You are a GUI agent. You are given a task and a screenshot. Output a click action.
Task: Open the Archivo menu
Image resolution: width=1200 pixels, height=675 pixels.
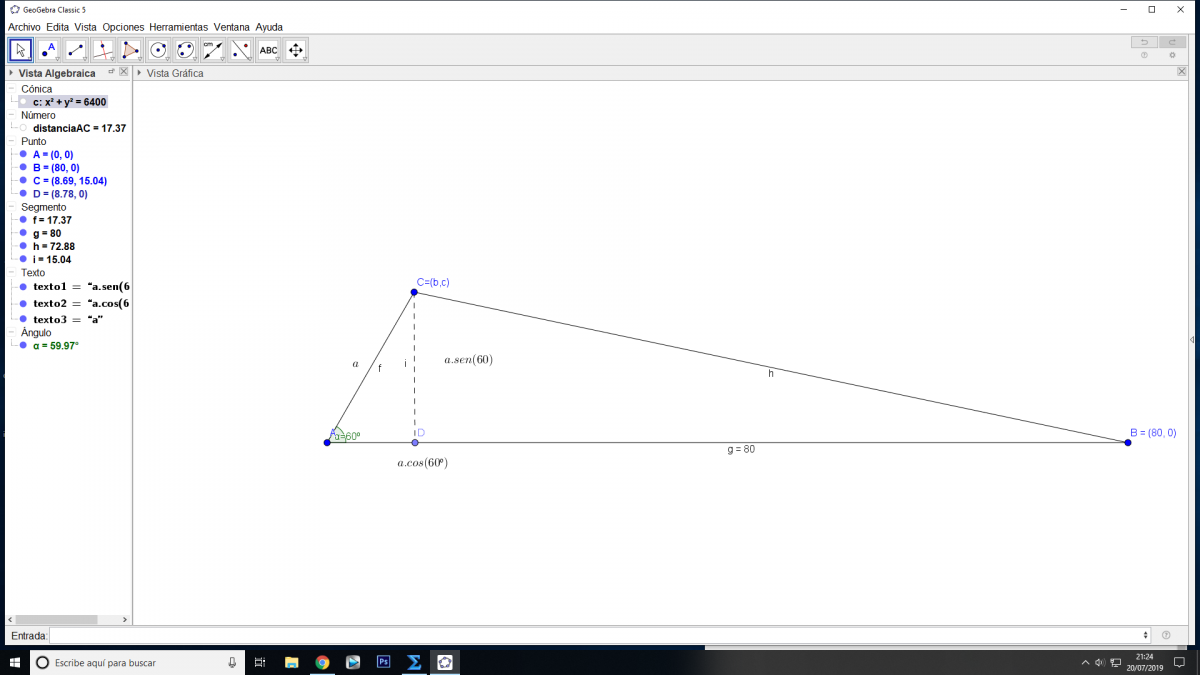click(x=24, y=27)
